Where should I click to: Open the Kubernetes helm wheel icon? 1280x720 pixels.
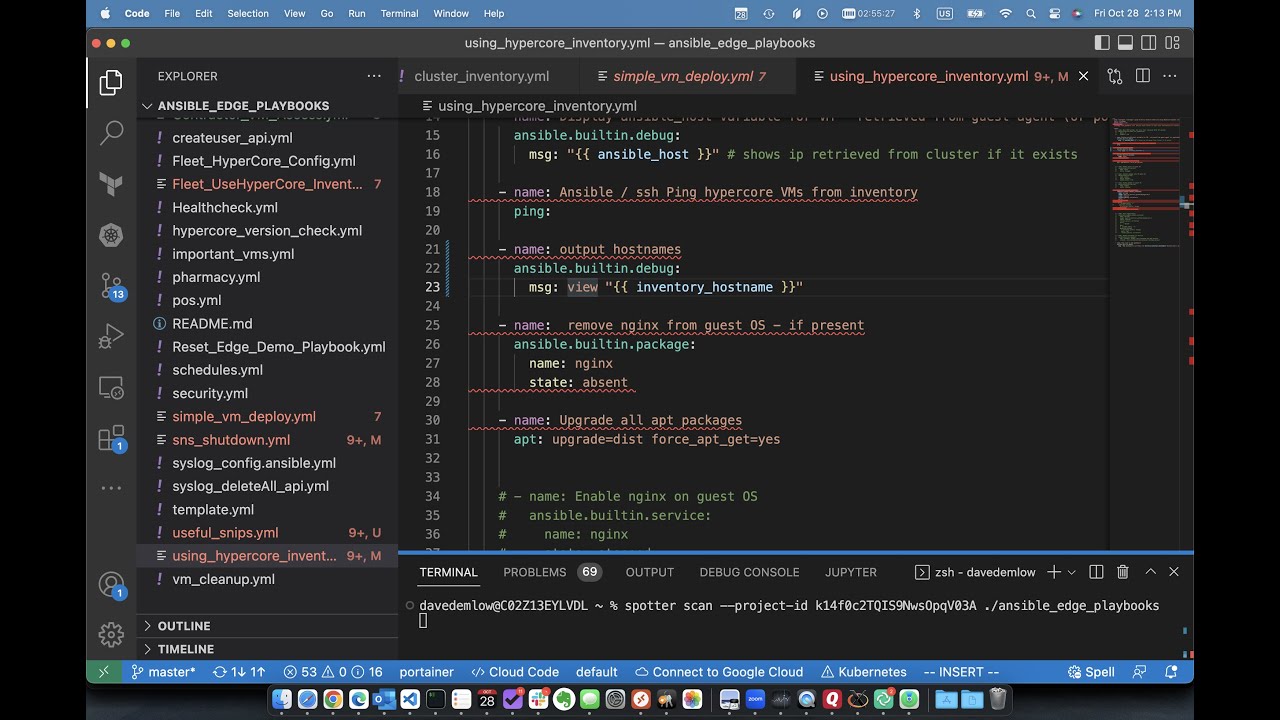(x=111, y=236)
